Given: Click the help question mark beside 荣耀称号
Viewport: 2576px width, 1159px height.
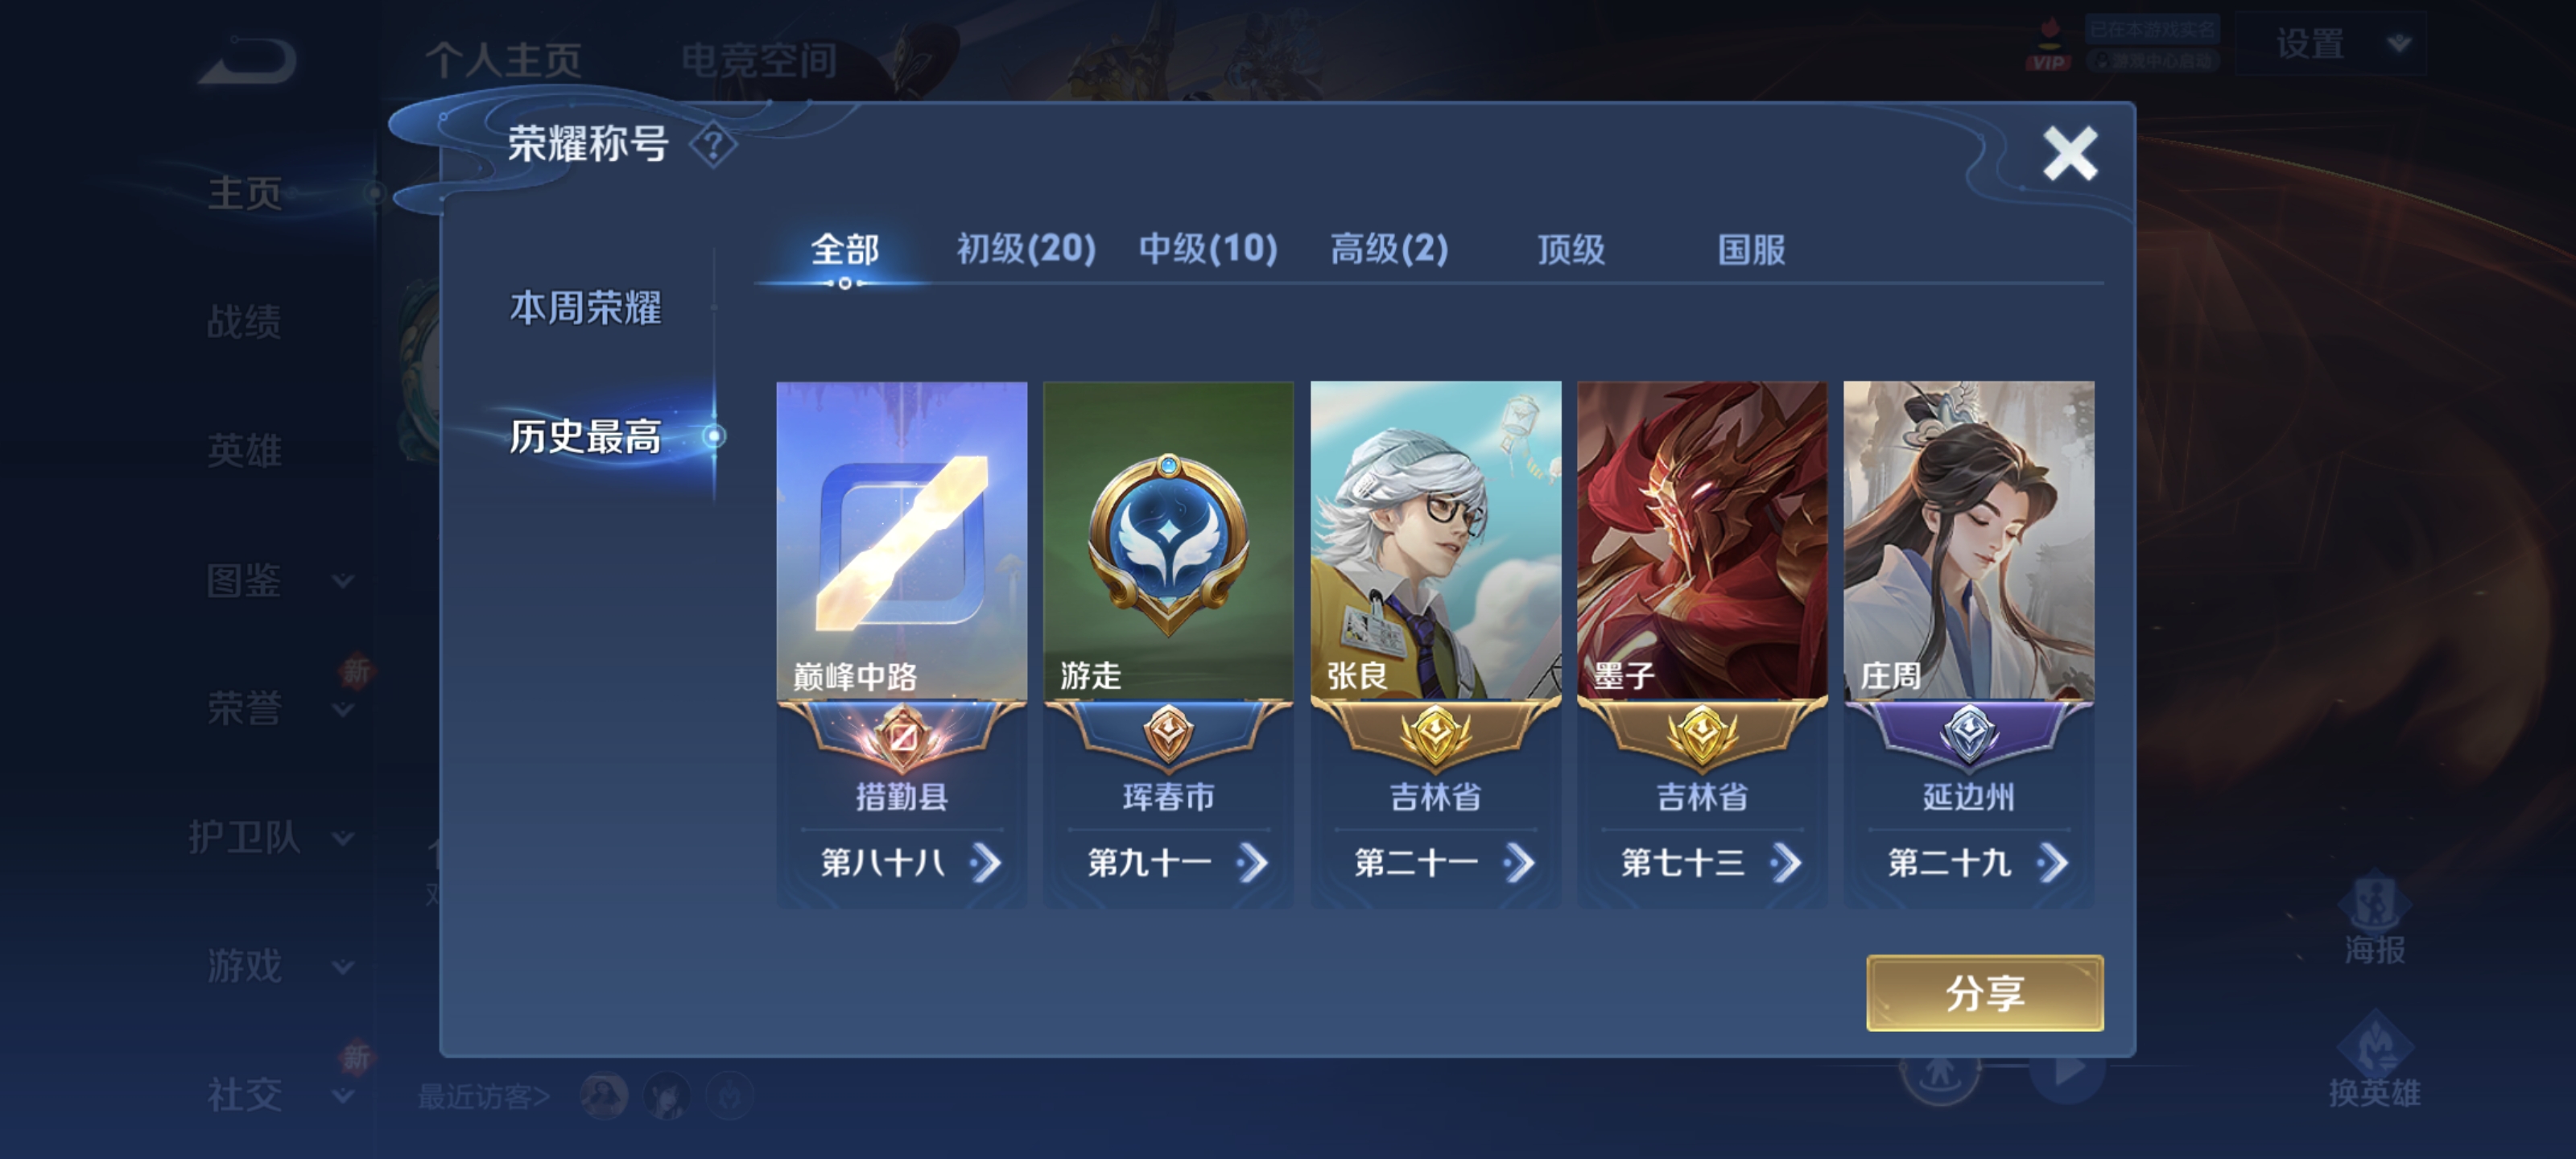Looking at the screenshot, I should pos(713,146).
